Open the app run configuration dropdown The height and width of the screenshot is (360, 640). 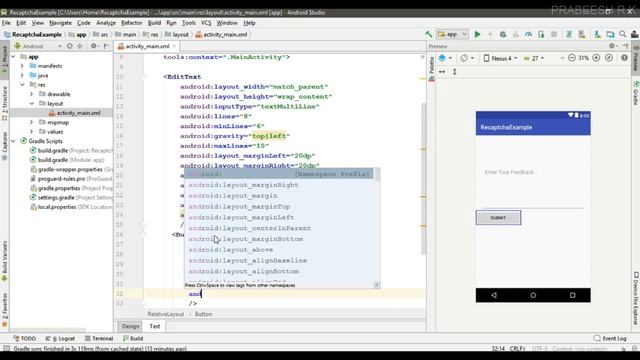coord(452,35)
